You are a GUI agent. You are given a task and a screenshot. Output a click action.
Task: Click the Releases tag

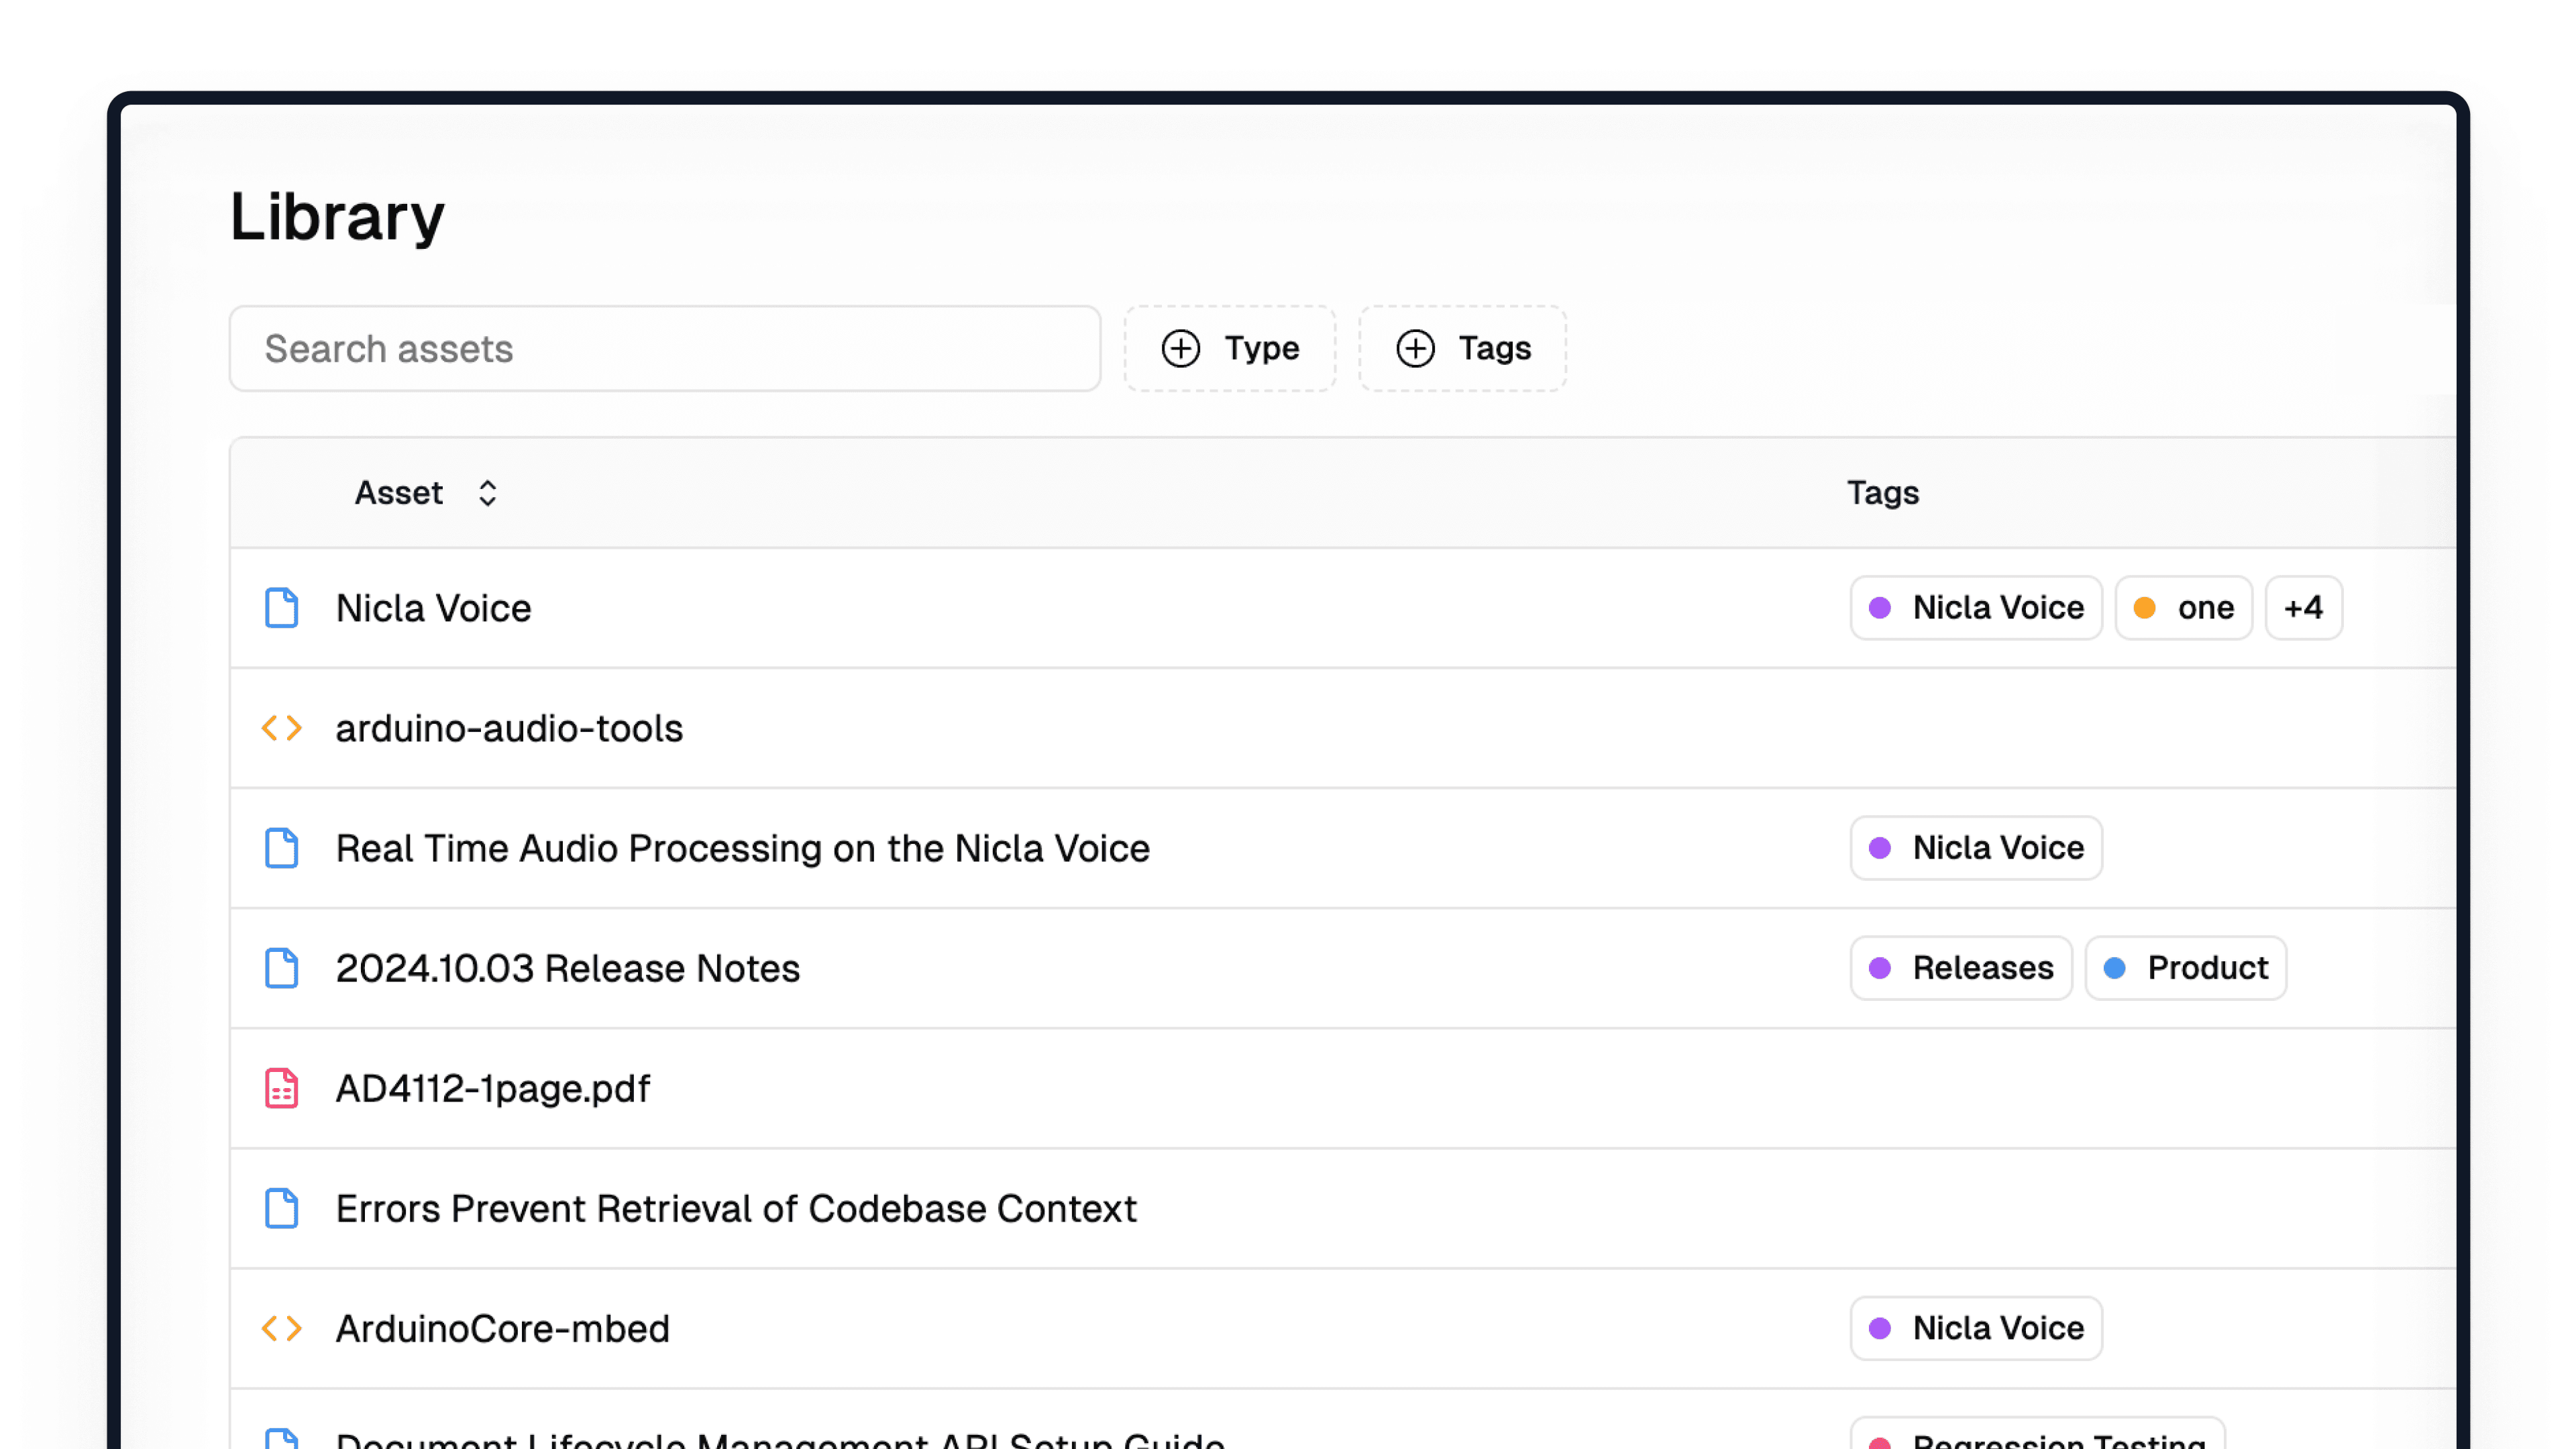(x=1961, y=968)
